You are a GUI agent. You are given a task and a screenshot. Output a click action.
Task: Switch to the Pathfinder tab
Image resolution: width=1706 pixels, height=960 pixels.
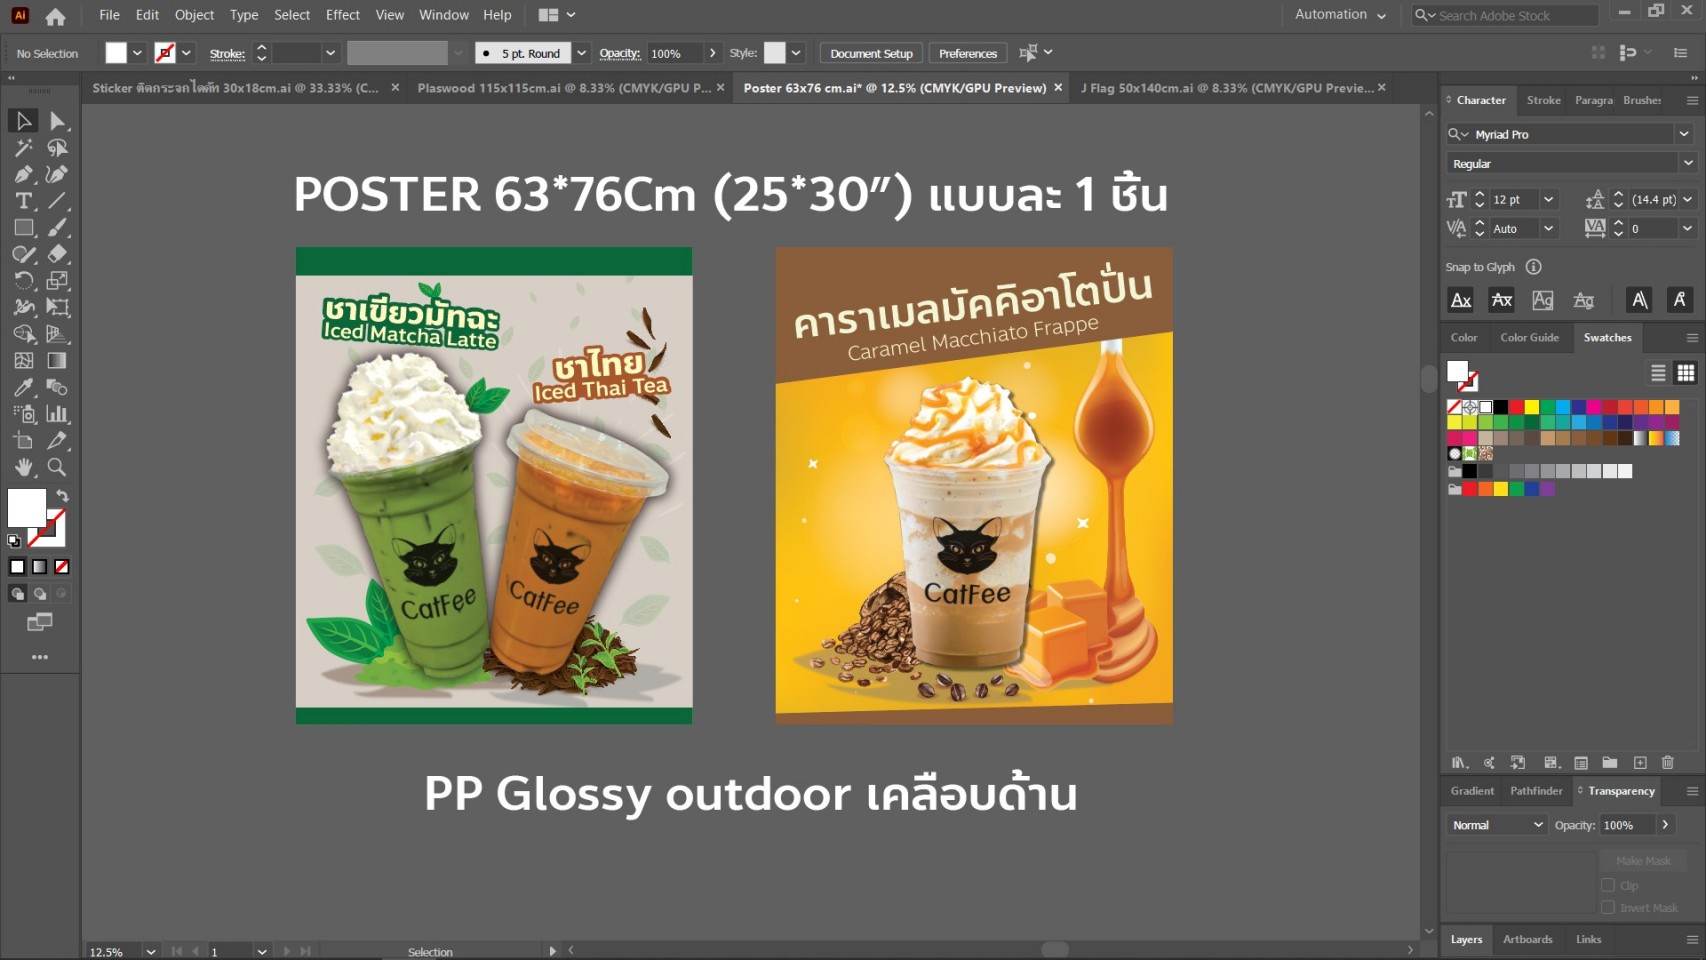click(1536, 790)
